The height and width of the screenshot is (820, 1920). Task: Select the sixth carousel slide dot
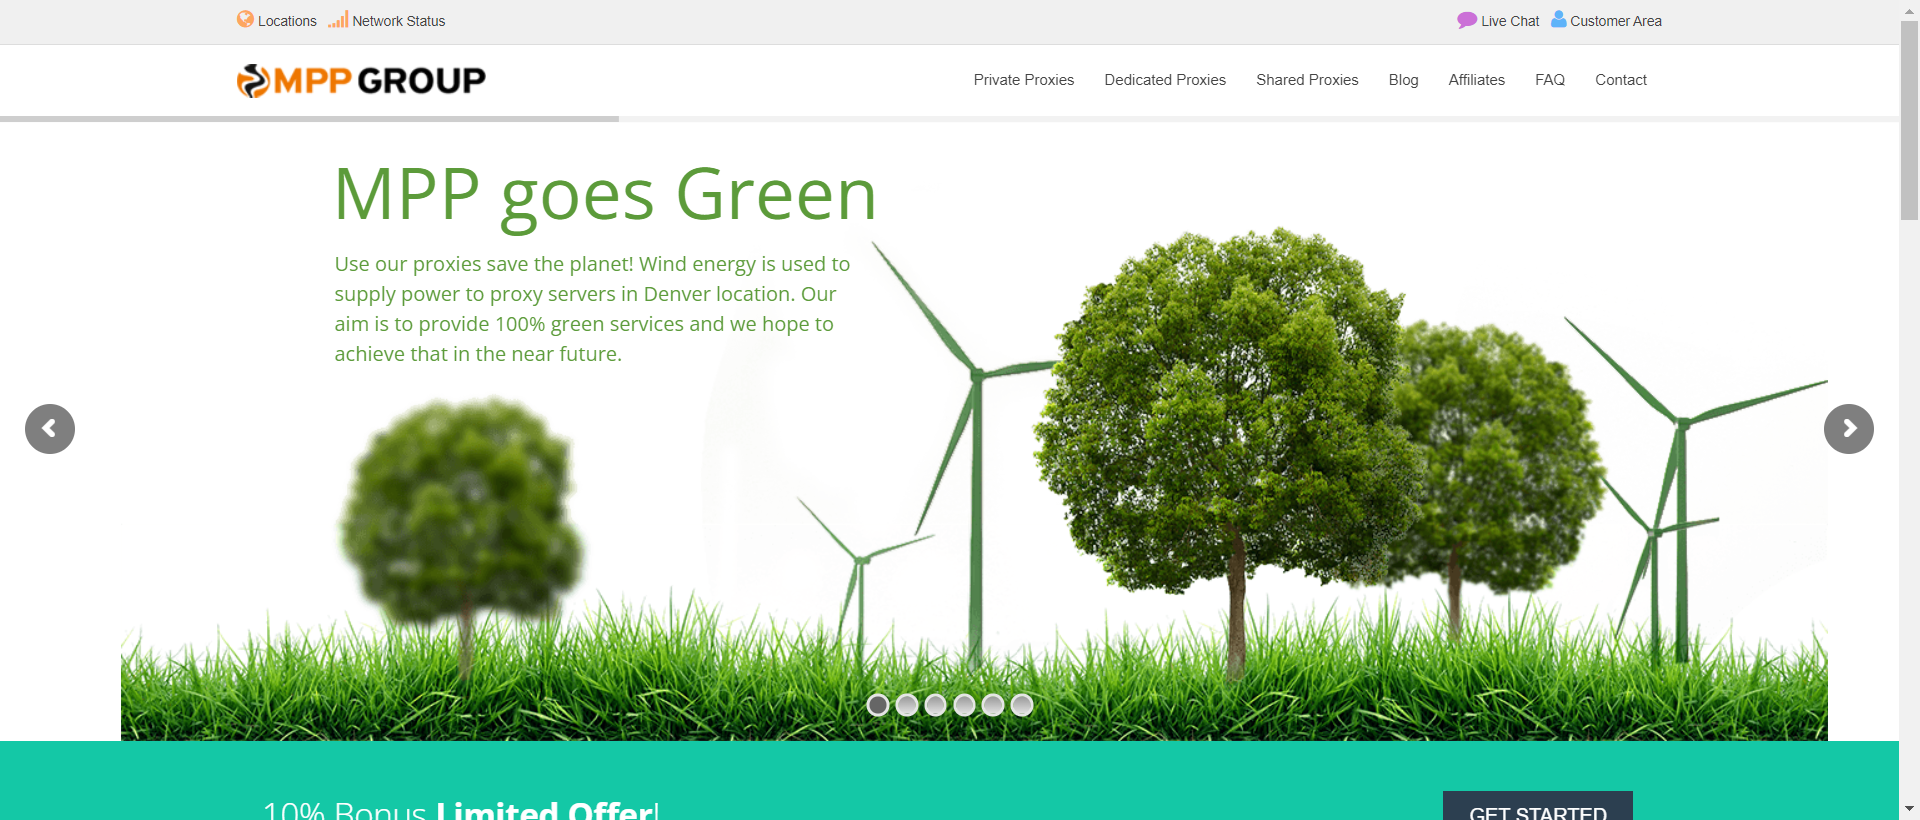coord(1021,705)
